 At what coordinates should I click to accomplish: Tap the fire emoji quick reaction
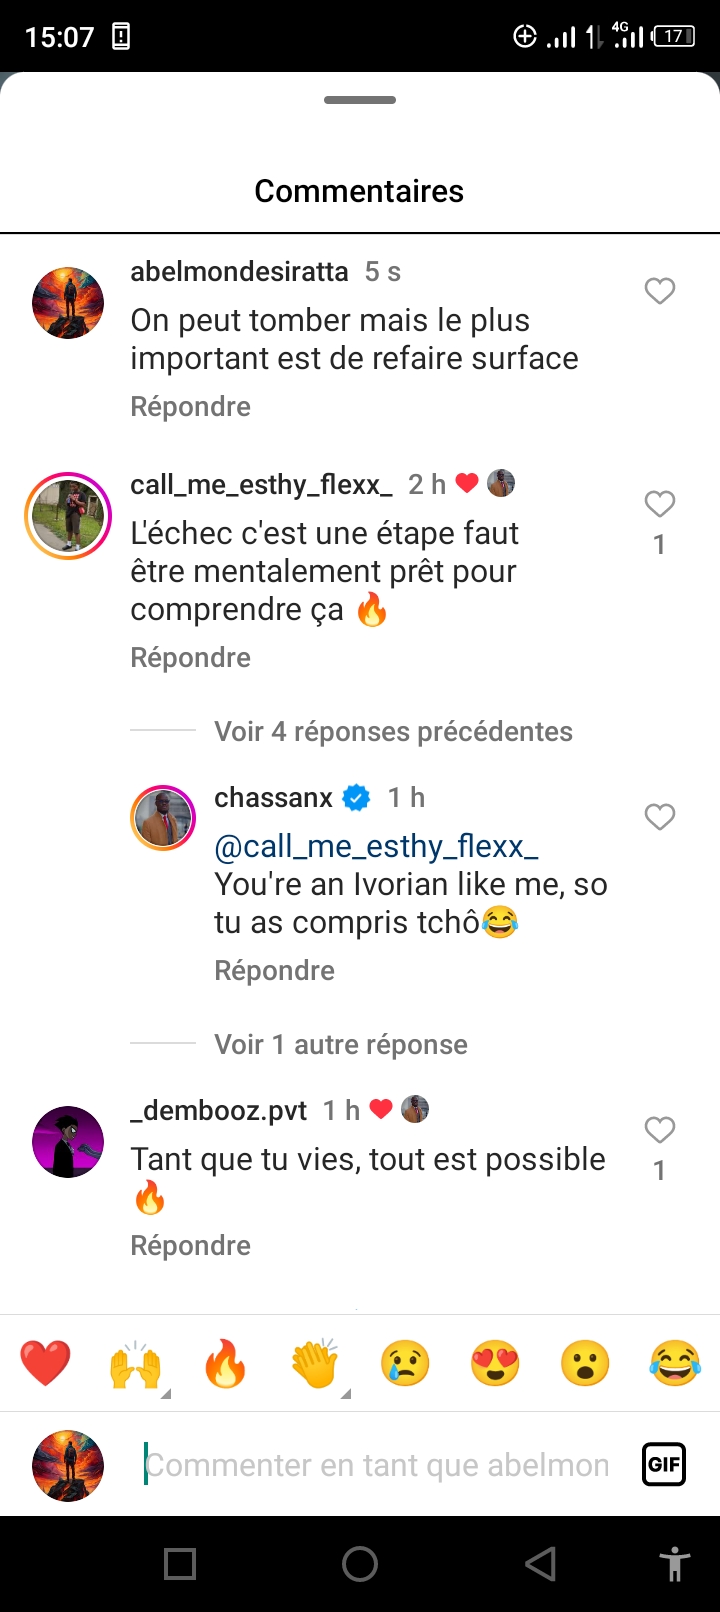[225, 1364]
